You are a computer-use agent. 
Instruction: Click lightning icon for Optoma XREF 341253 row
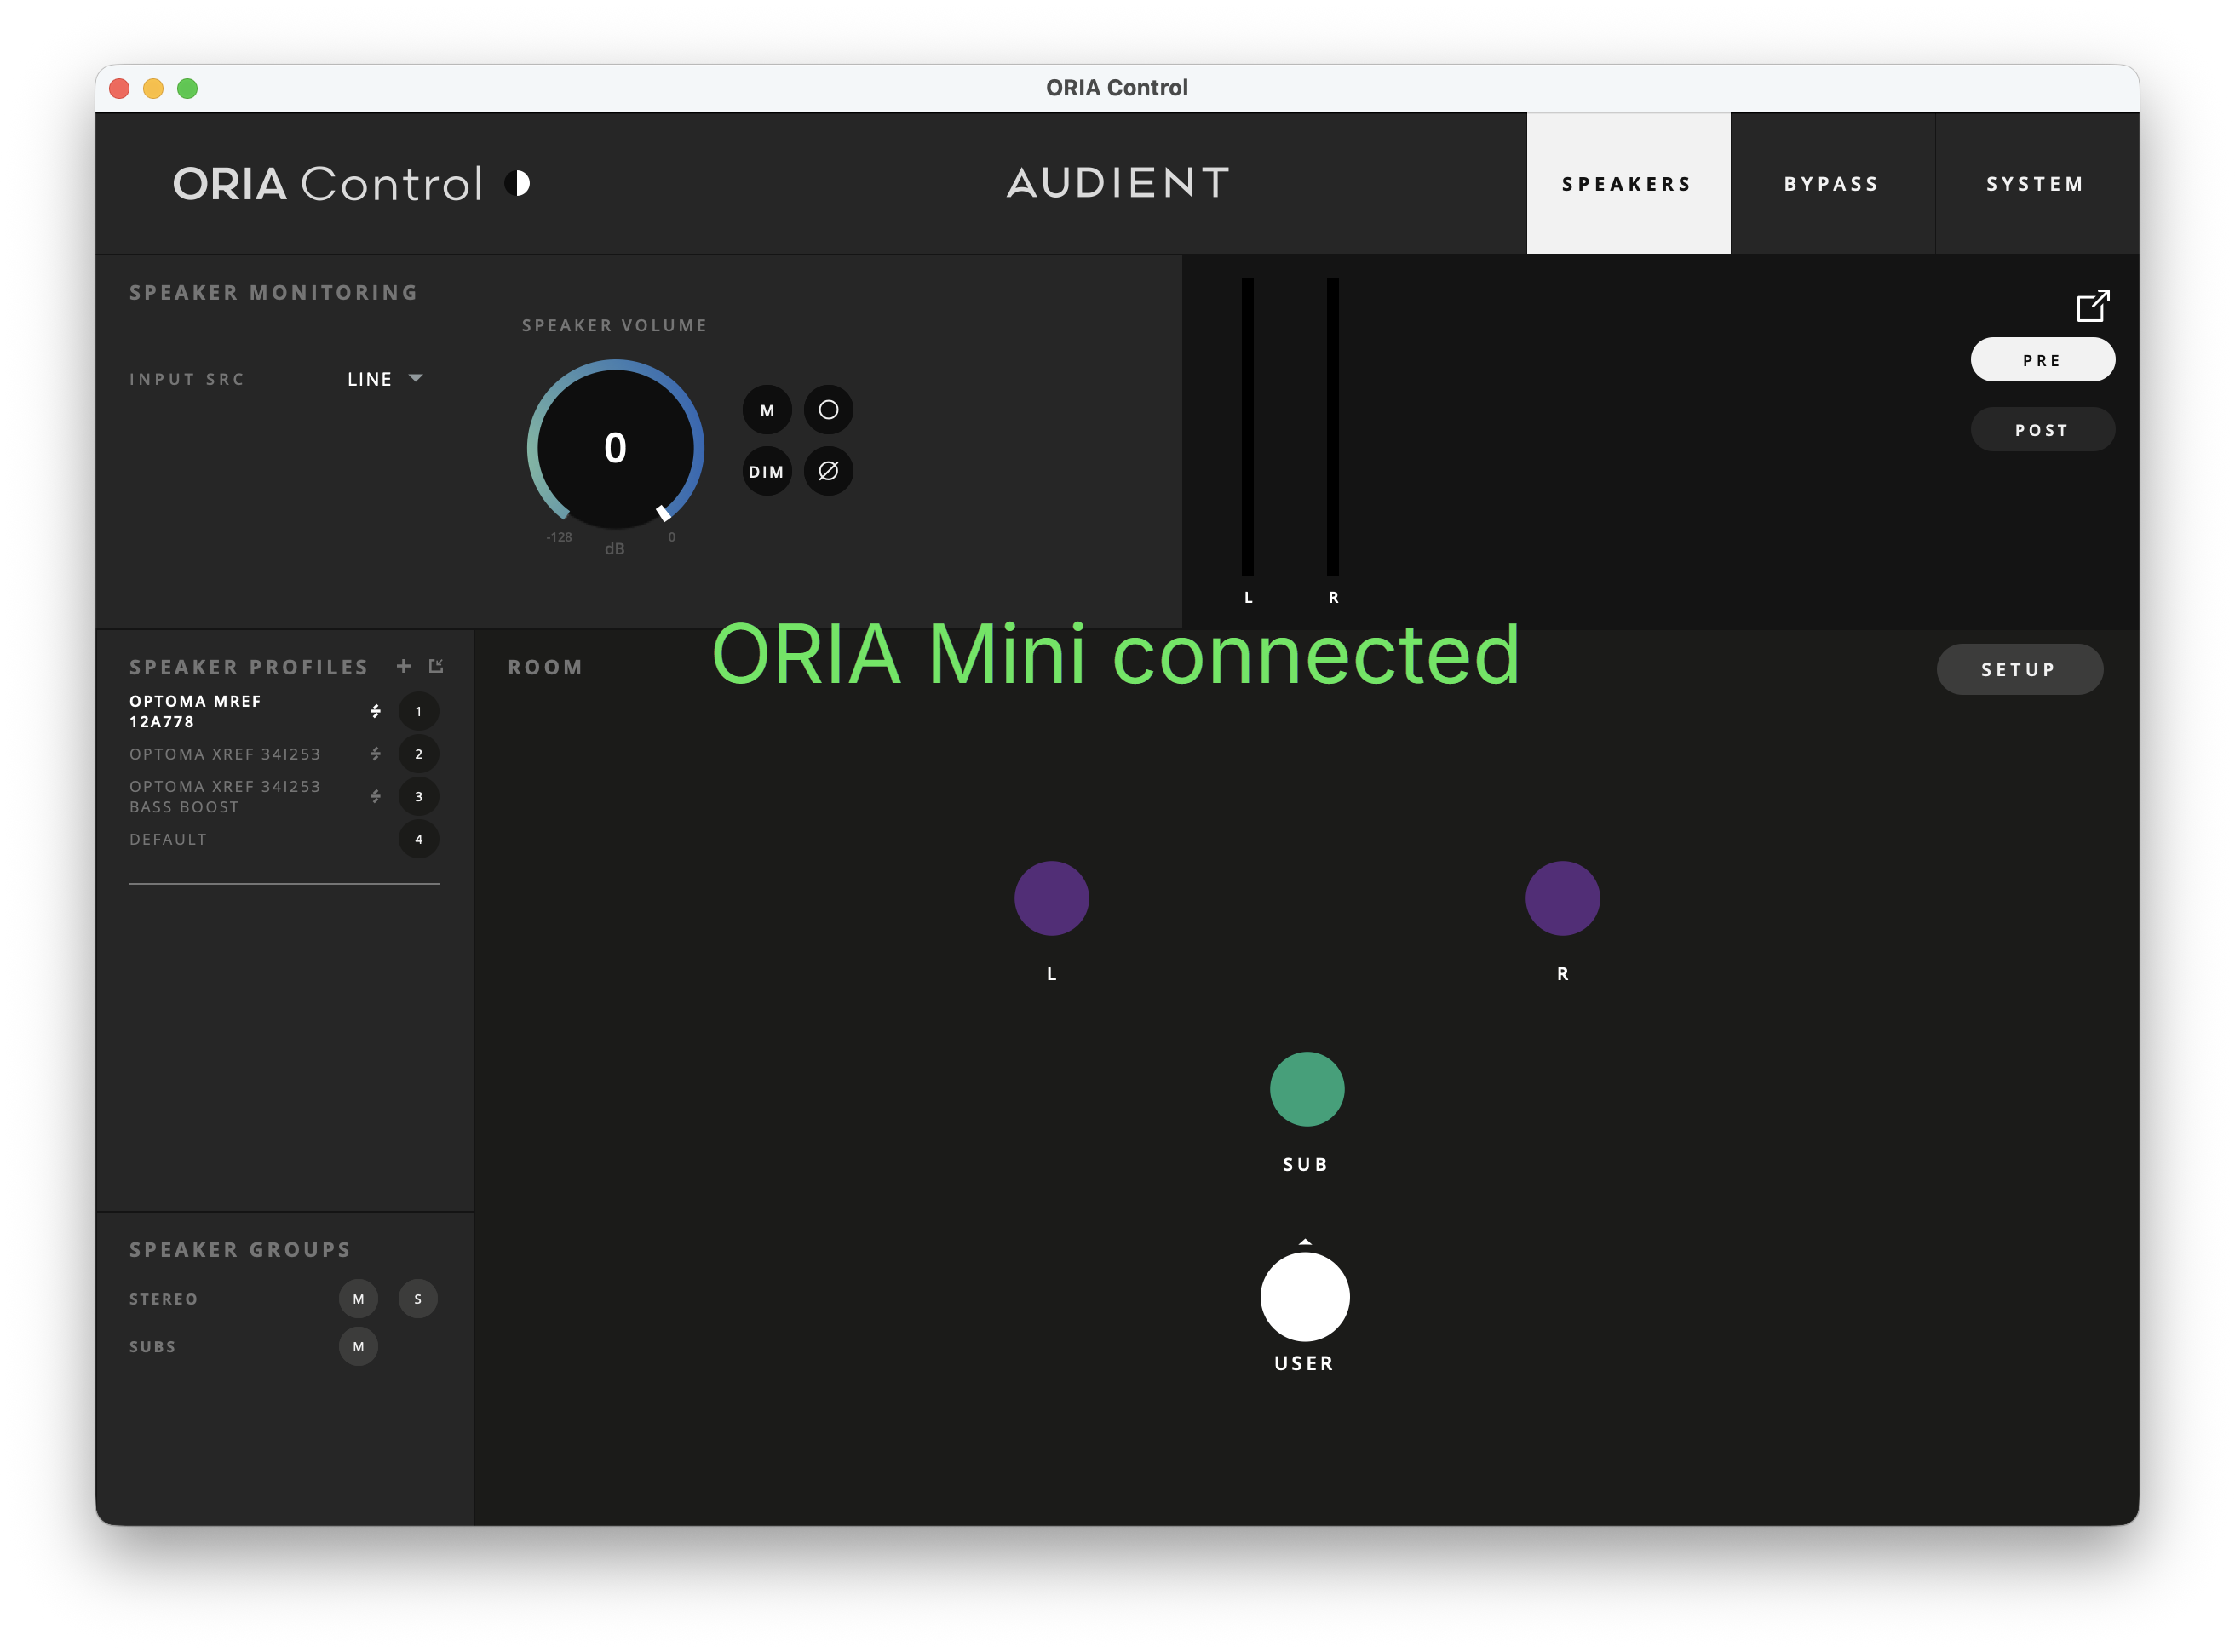click(376, 754)
